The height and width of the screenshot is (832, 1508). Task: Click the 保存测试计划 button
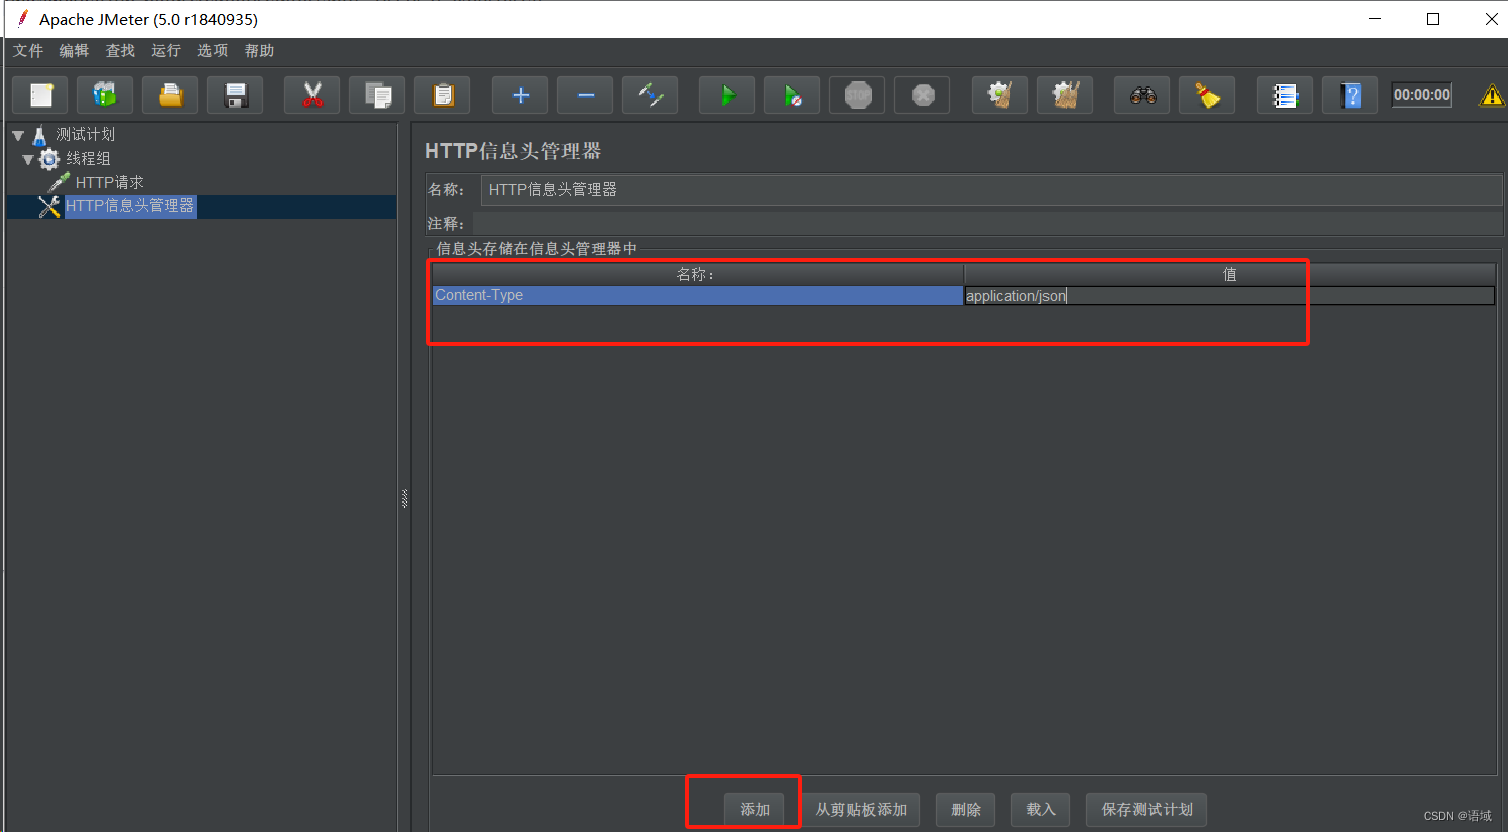tap(1147, 810)
